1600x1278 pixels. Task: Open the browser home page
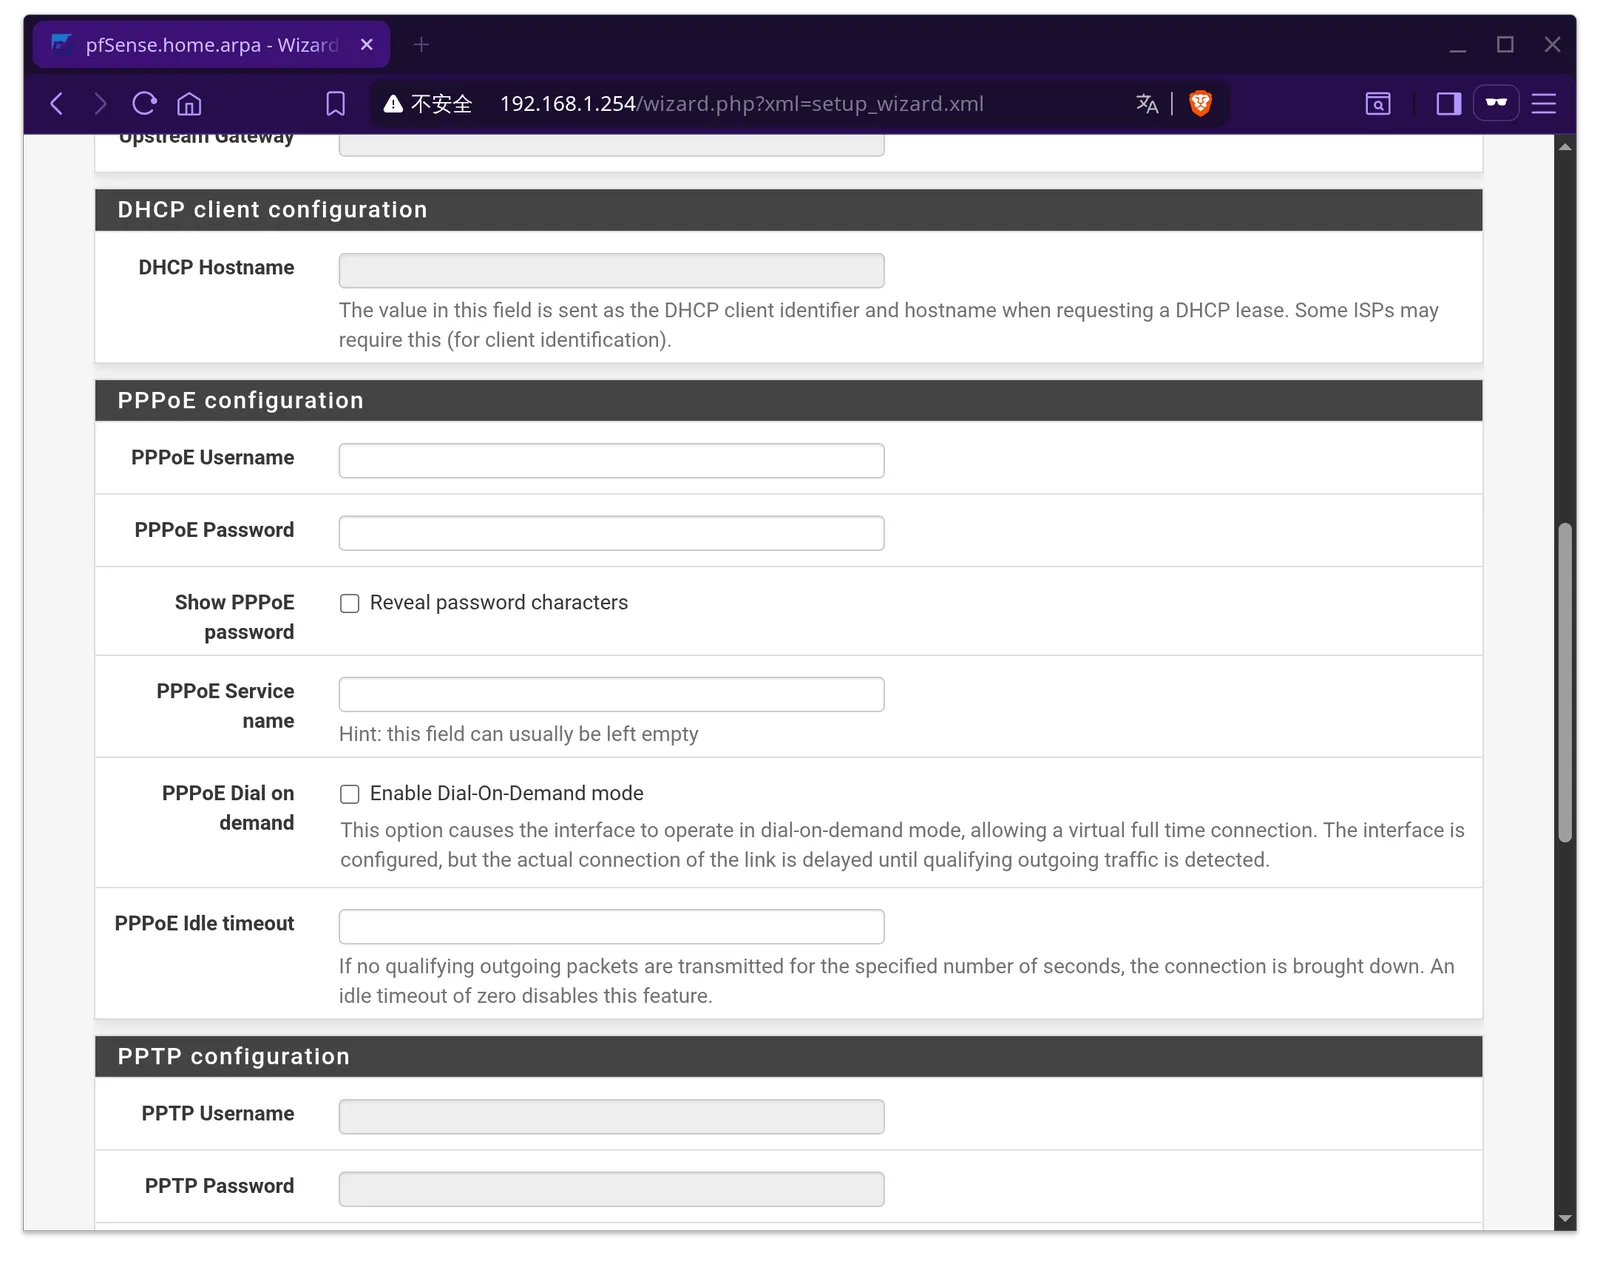pyautogui.click(x=189, y=104)
